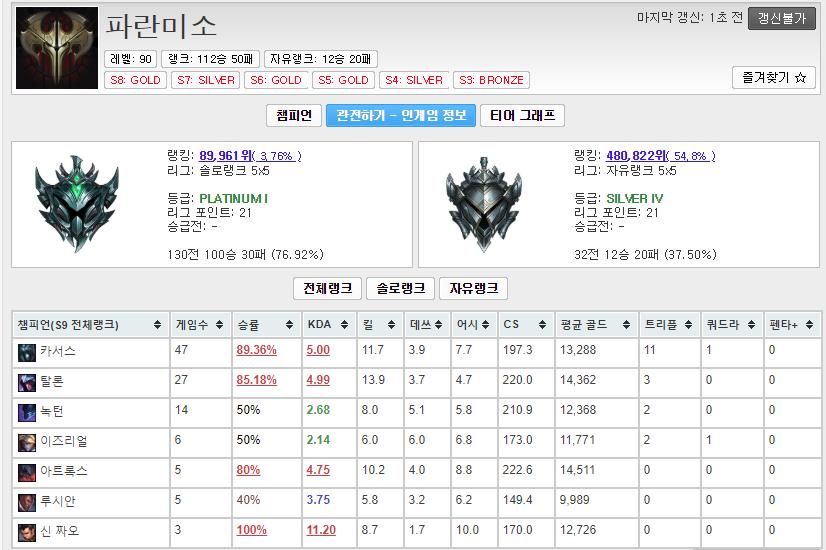Sort table by 승률 column
This screenshot has height=550, width=826.
[266, 325]
